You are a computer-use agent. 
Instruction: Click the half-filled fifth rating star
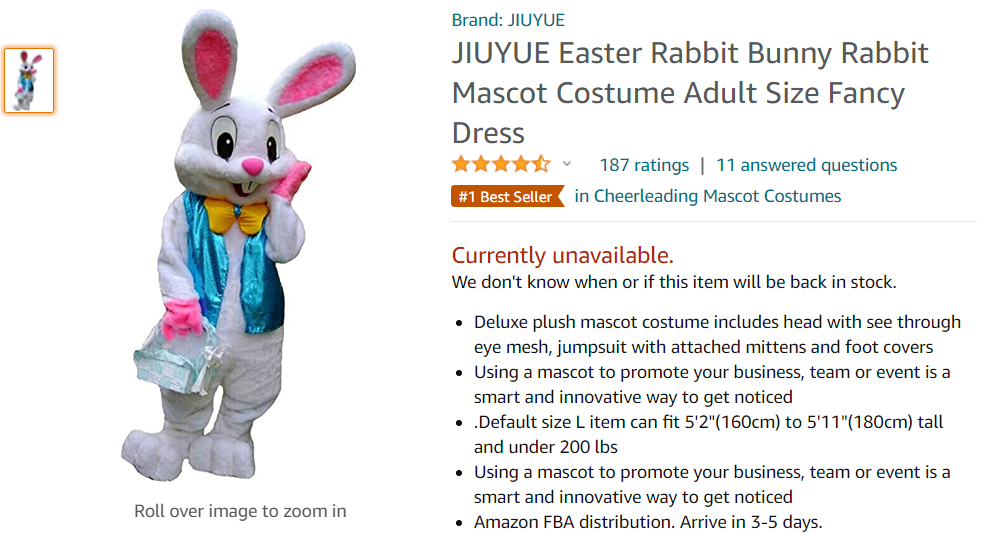[x=541, y=164]
